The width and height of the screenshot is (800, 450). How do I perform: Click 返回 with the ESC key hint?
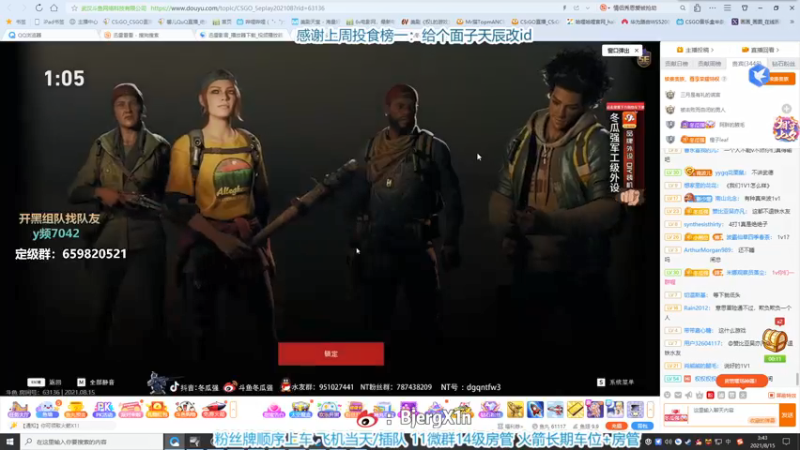click(44, 382)
